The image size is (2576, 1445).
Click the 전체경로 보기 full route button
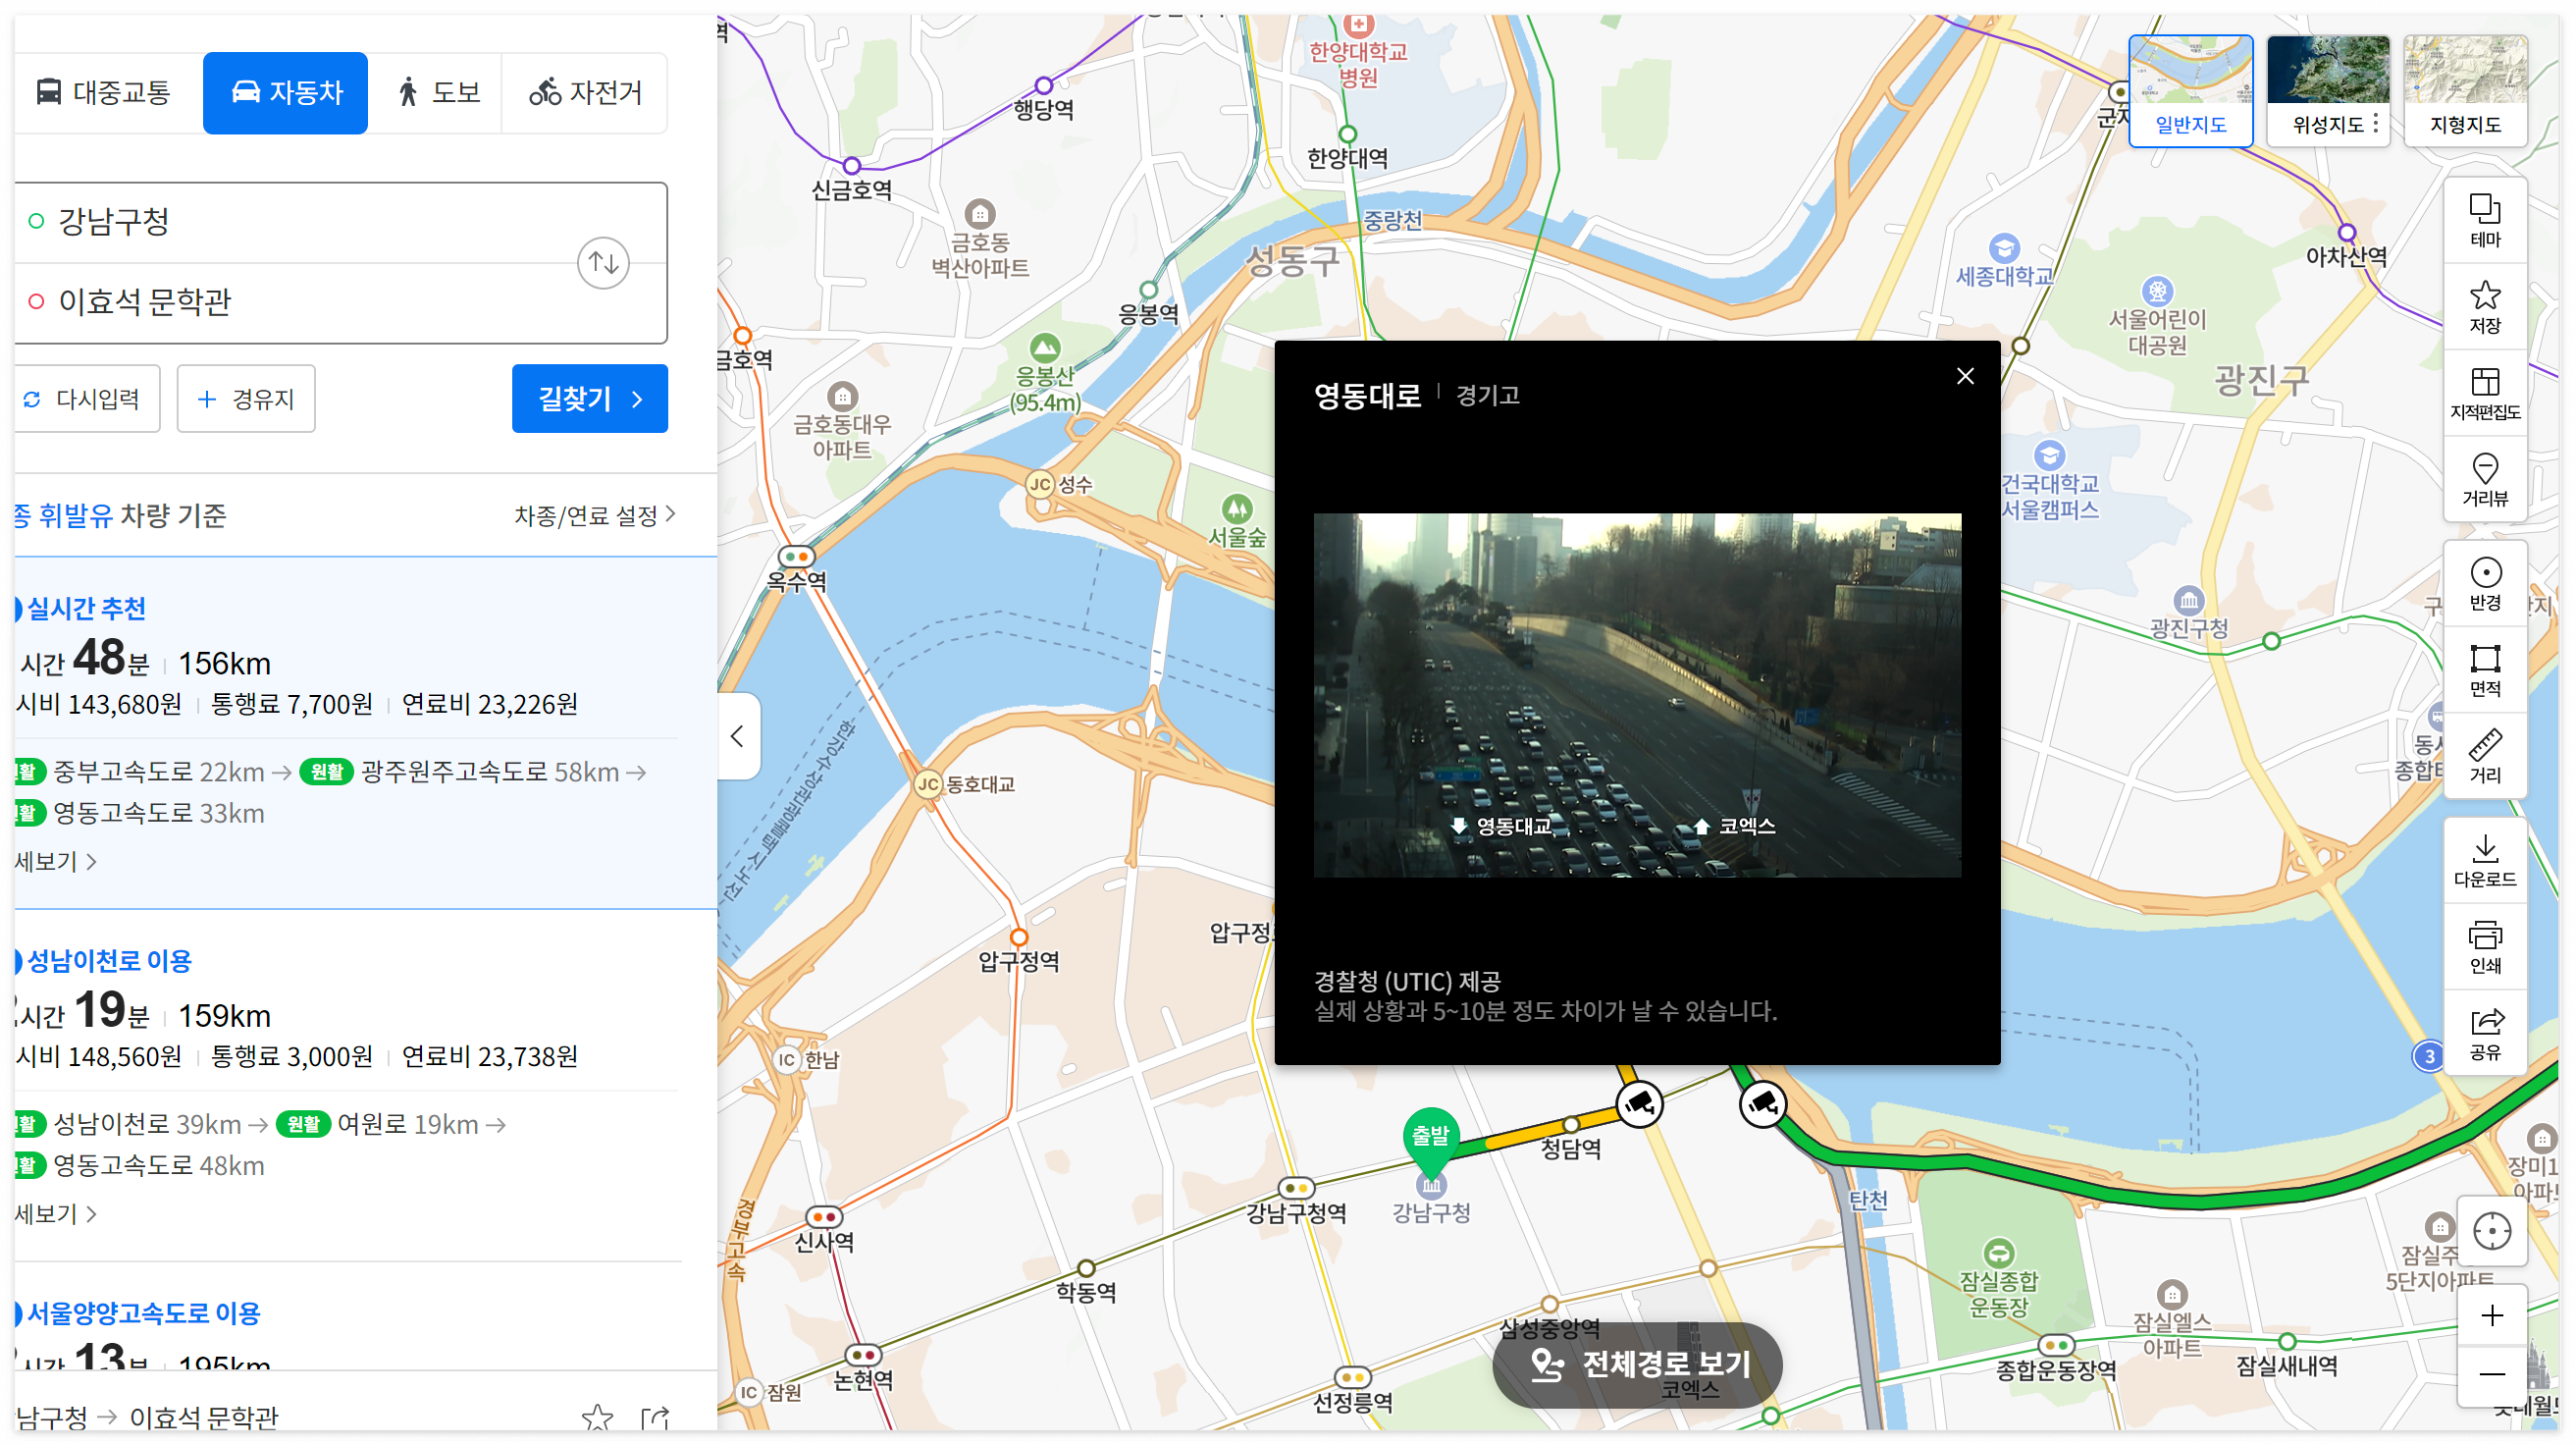point(1637,1364)
